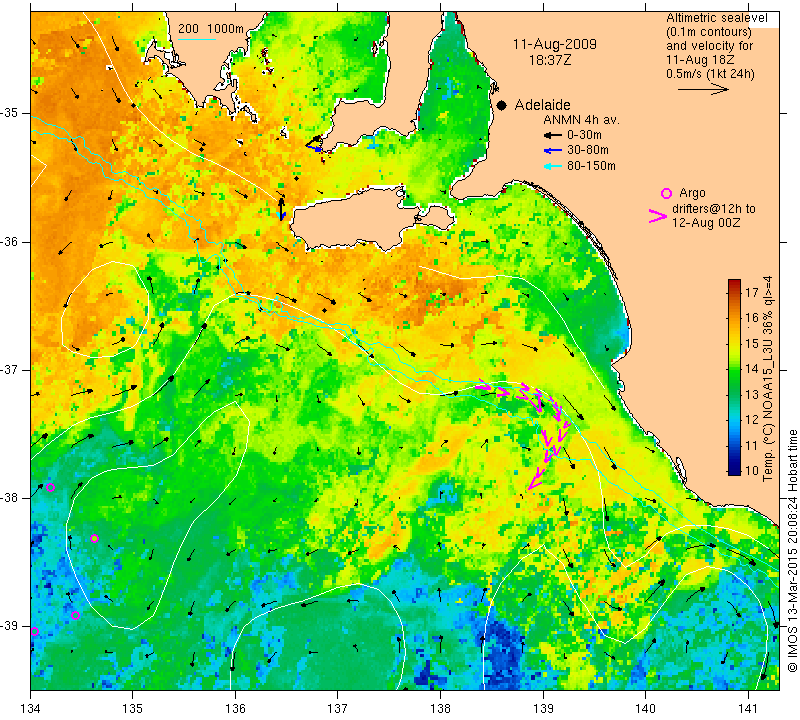
Task: Click the magenta Argo circle in the legend
Action: pyautogui.click(x=666, y=193)
